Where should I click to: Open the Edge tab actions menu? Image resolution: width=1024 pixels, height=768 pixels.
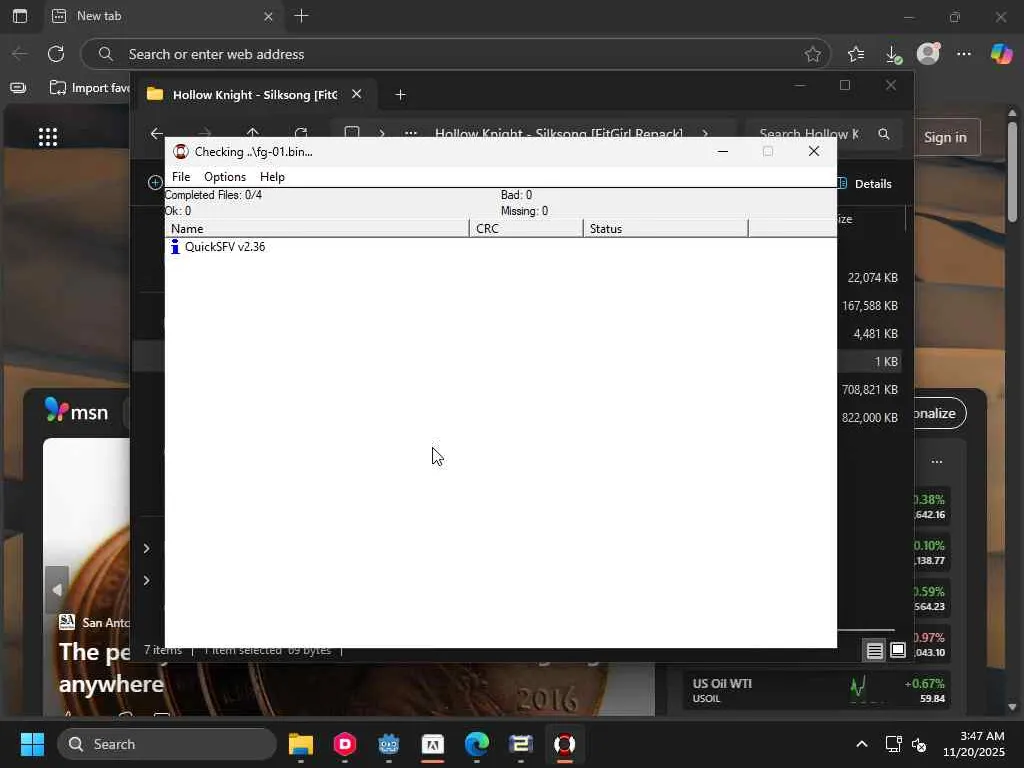click(x=20, y=16)
